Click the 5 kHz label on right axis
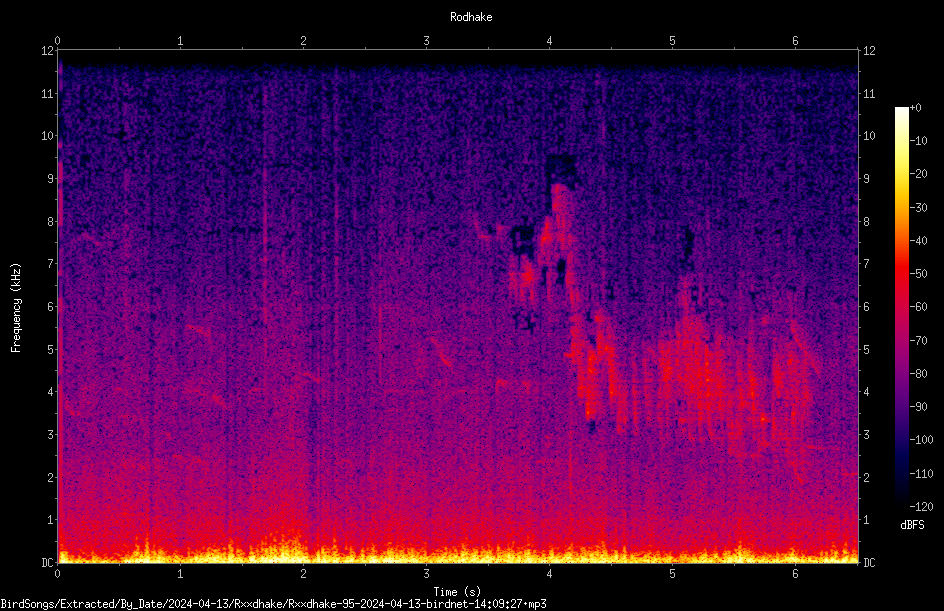Screen dimensions: 944x611 tap(866, 349)
